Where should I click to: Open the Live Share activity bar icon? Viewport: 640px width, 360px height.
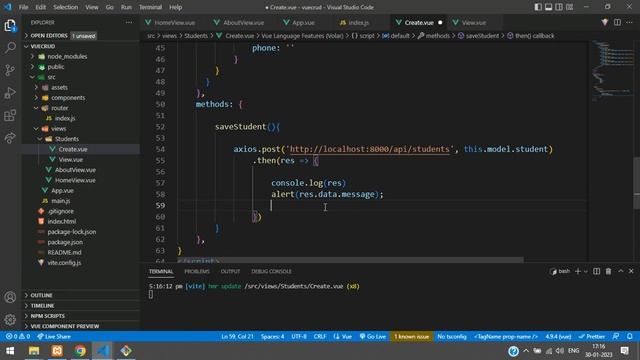[10, 138]
